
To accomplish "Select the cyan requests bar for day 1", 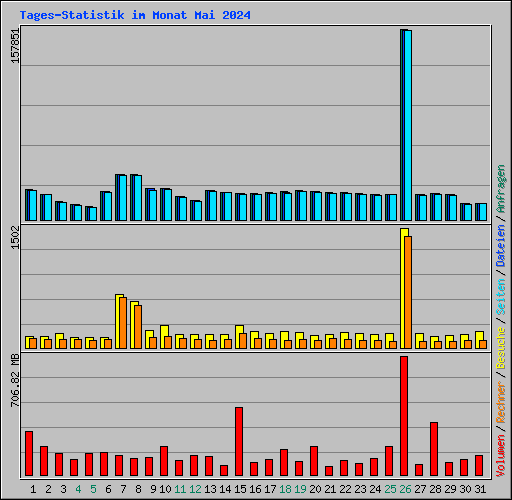I will coord(33,205).
